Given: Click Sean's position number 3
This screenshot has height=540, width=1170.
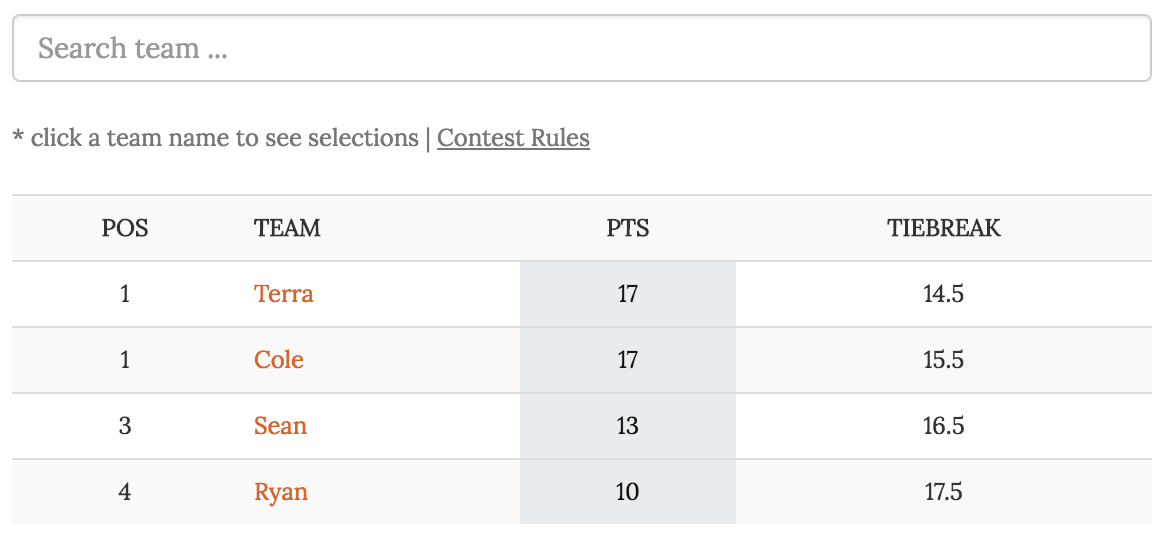Looking at the screenshot, I should tap(125, 426).
